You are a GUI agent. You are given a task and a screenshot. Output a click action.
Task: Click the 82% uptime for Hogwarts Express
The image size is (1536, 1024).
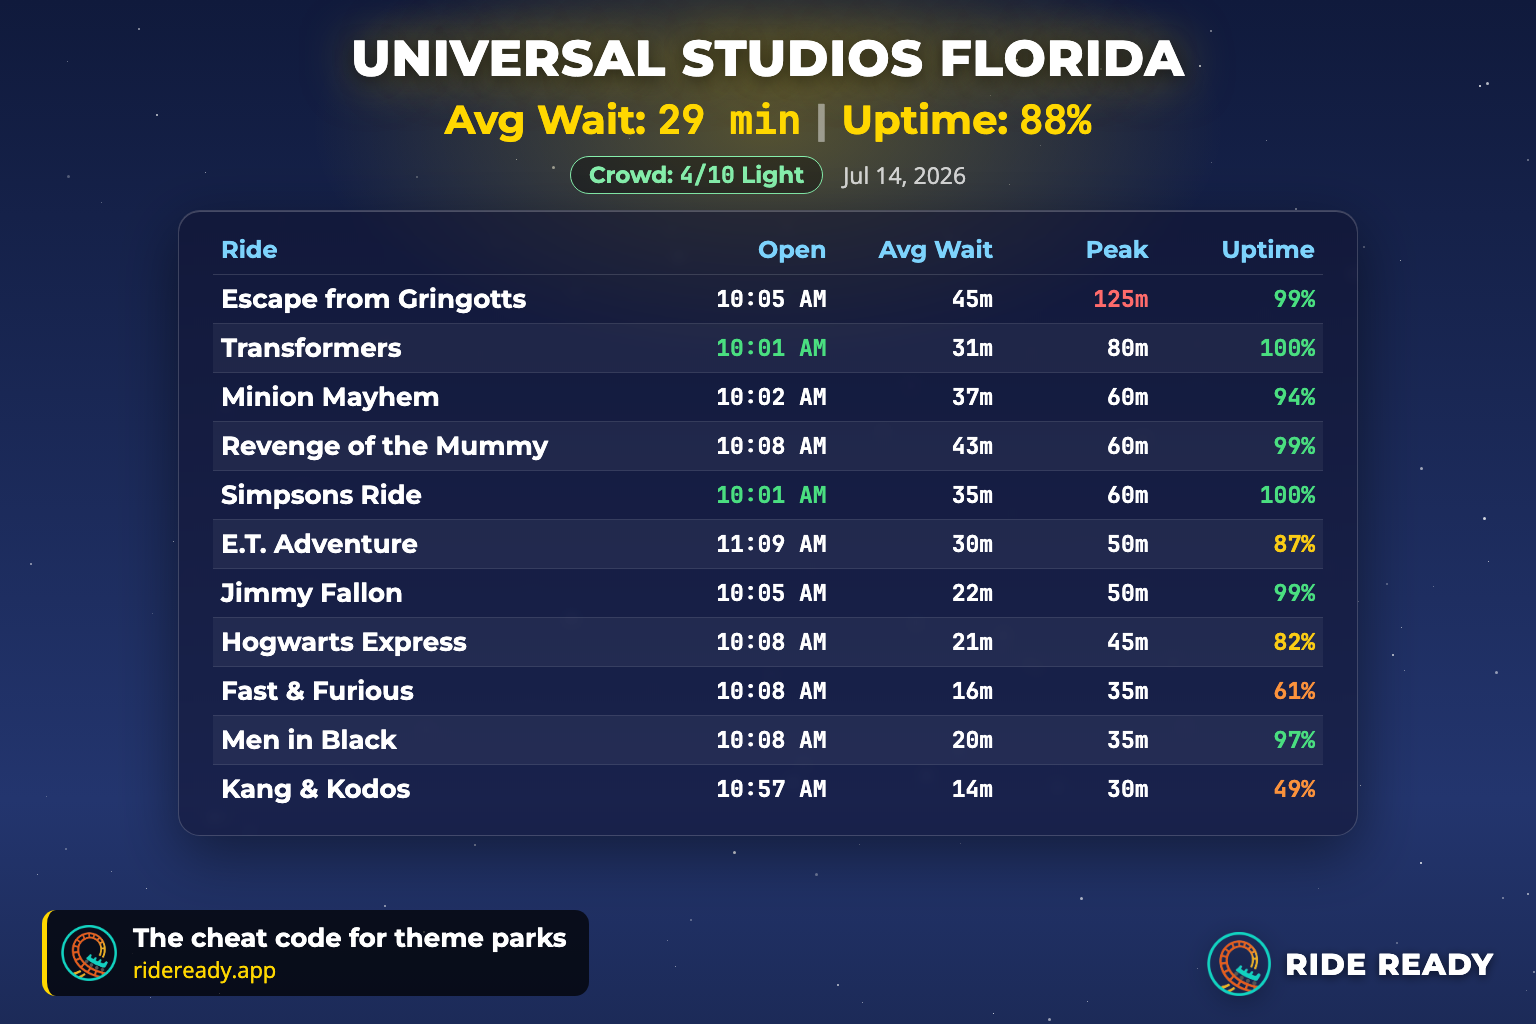pos(1294,642)
